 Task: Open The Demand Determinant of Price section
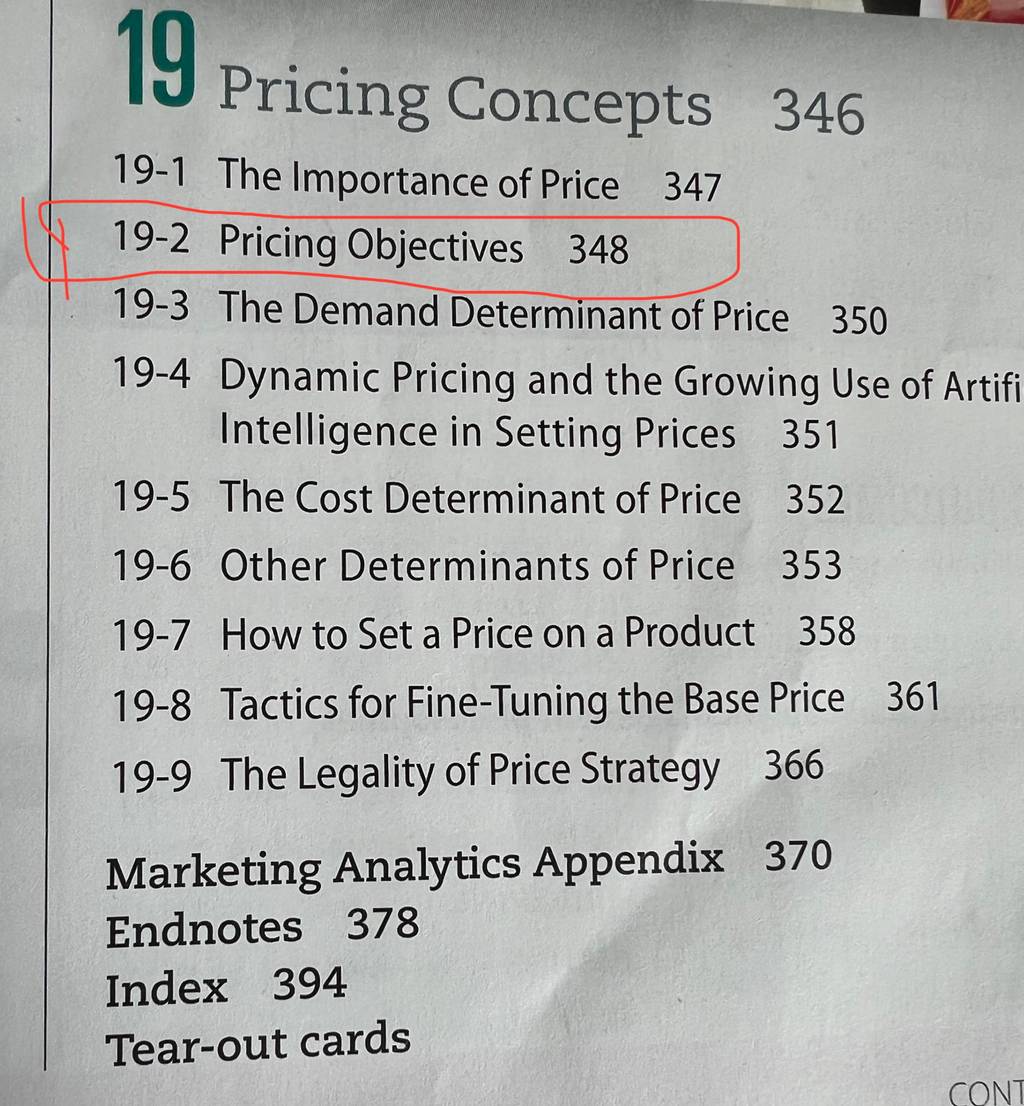click(504, 314)
